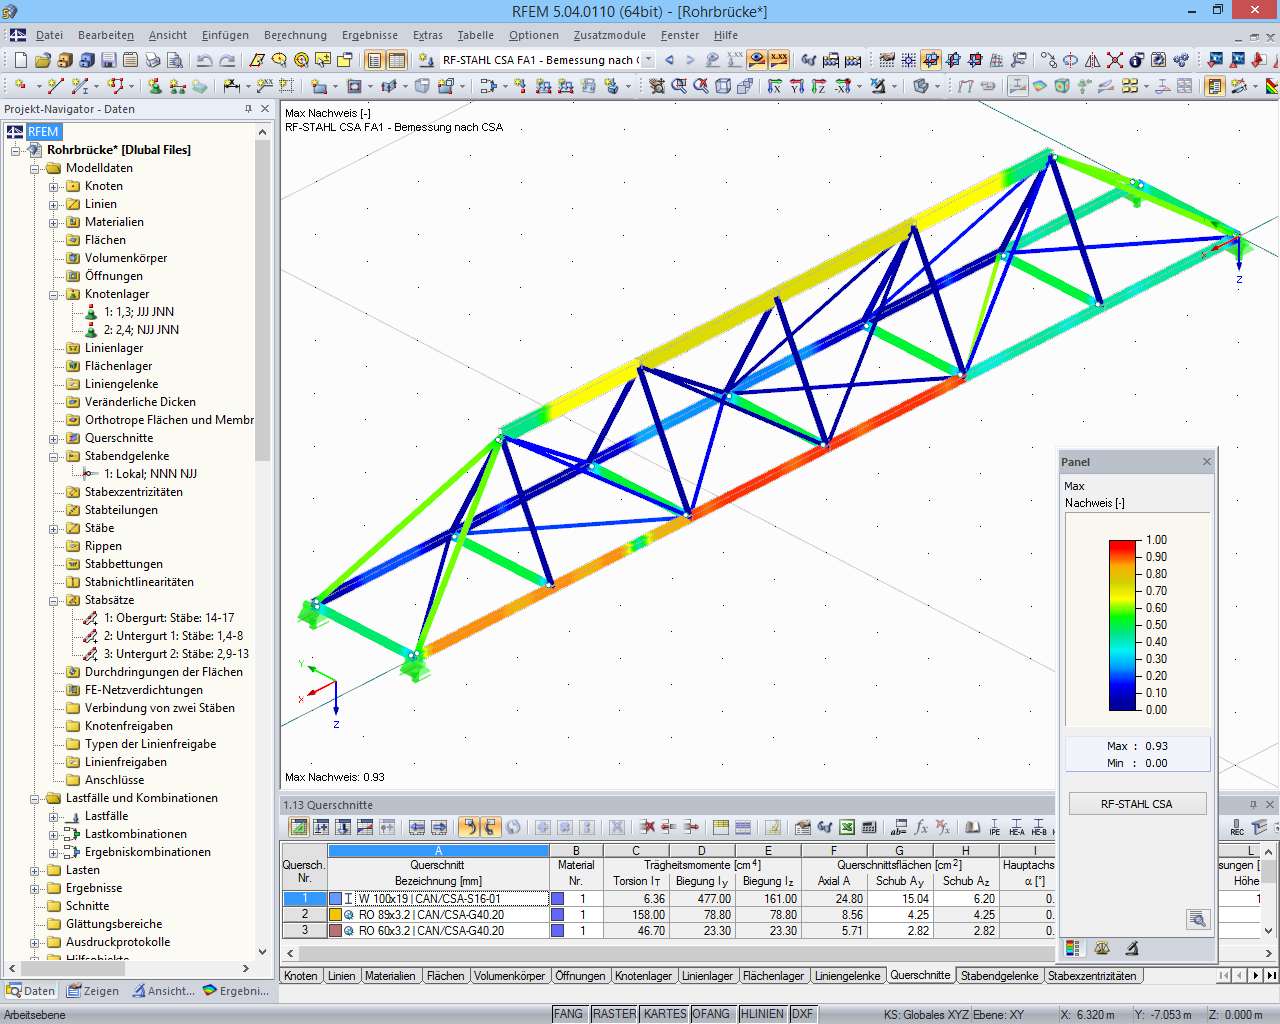Click the blue color swatch of W 100x19
Image resolution: width=1280 pixels, height=1024 pixels.
(336, 899)
